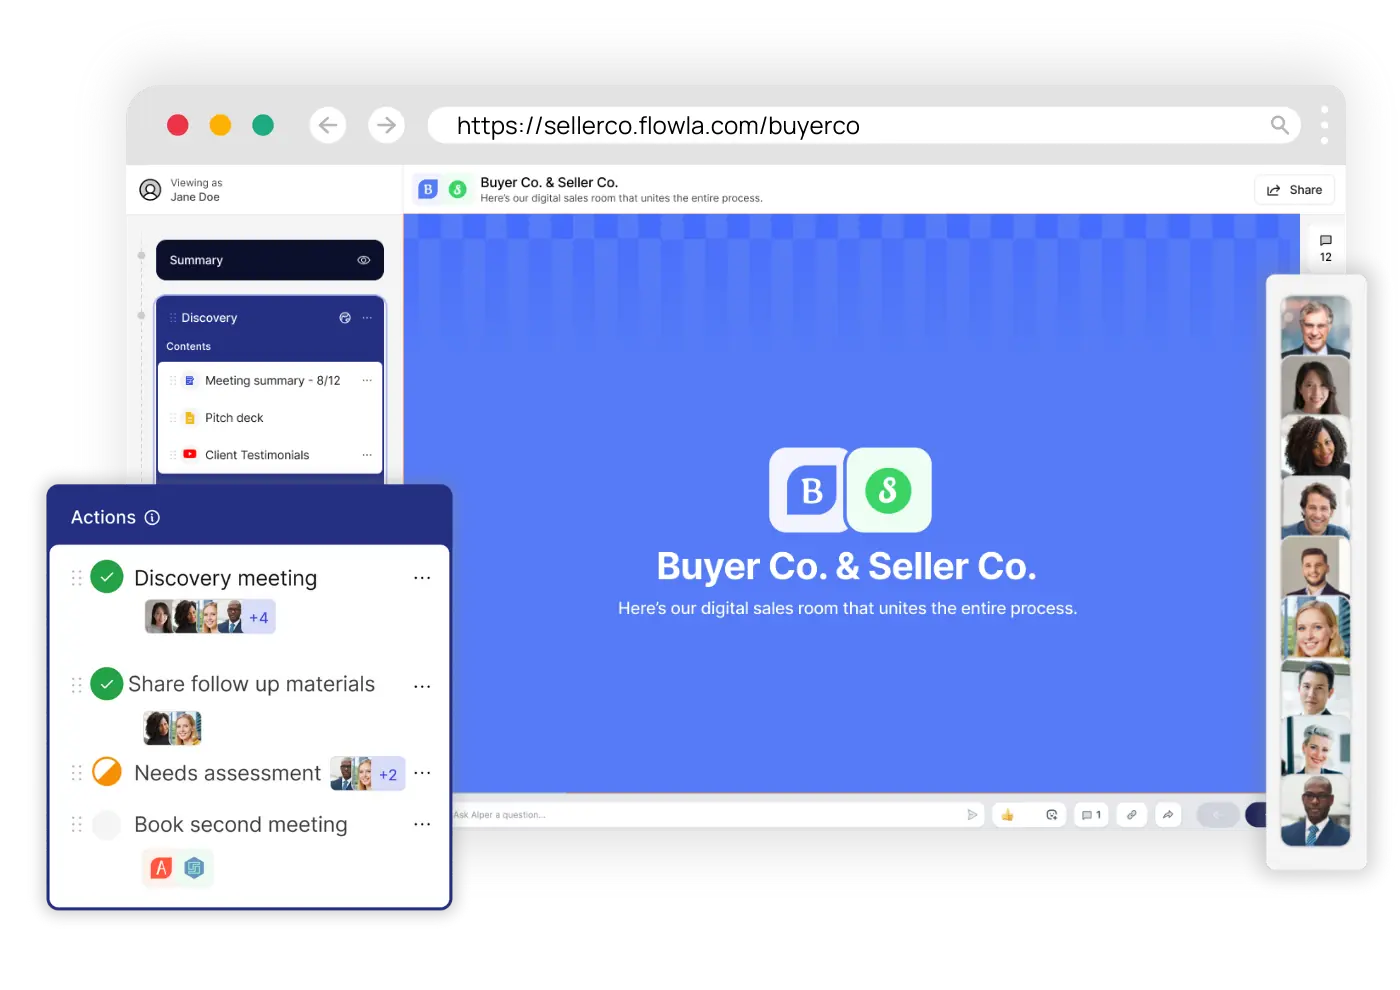Viewport: 1400px width, 990px height.
Task: Open the Needs assessment action title
Action: 228,773
